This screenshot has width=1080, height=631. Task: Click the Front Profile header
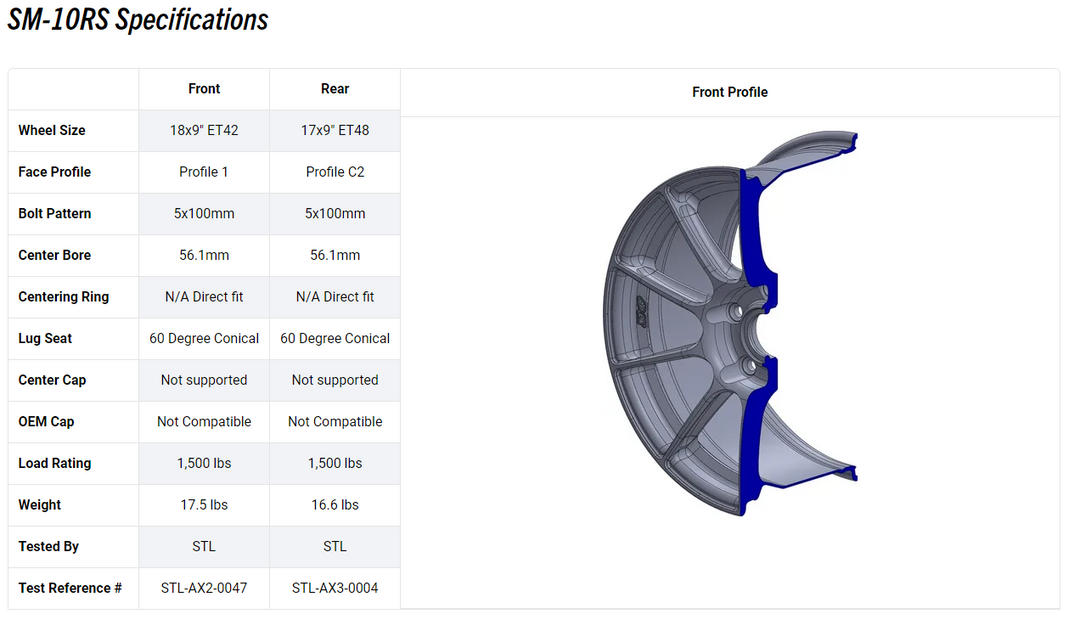(729, 92)
